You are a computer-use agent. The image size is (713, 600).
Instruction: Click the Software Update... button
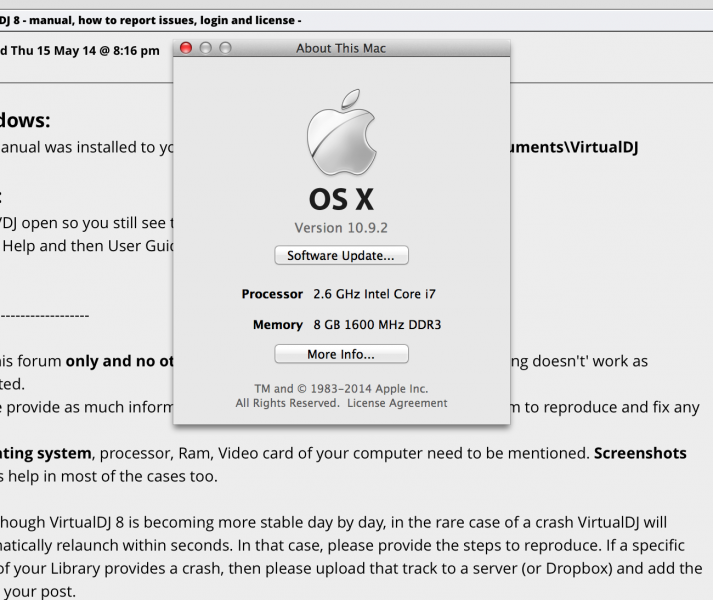click(341, 255)
